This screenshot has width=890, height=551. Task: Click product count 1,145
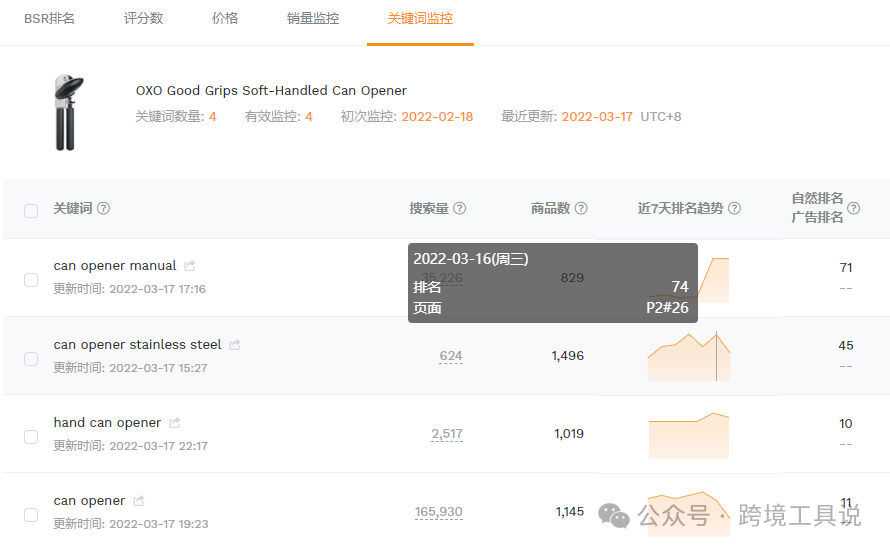(569, 512)
